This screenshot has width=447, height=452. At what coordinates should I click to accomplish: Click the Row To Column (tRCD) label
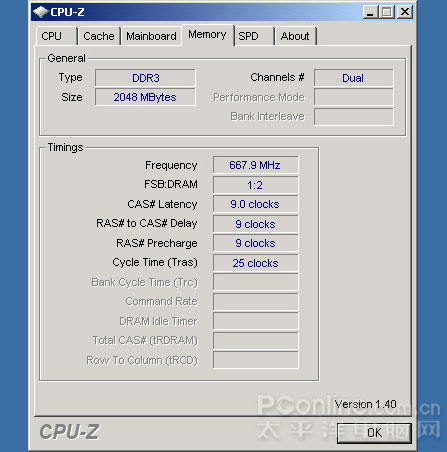pyautogui.click(x=142, y=360)
